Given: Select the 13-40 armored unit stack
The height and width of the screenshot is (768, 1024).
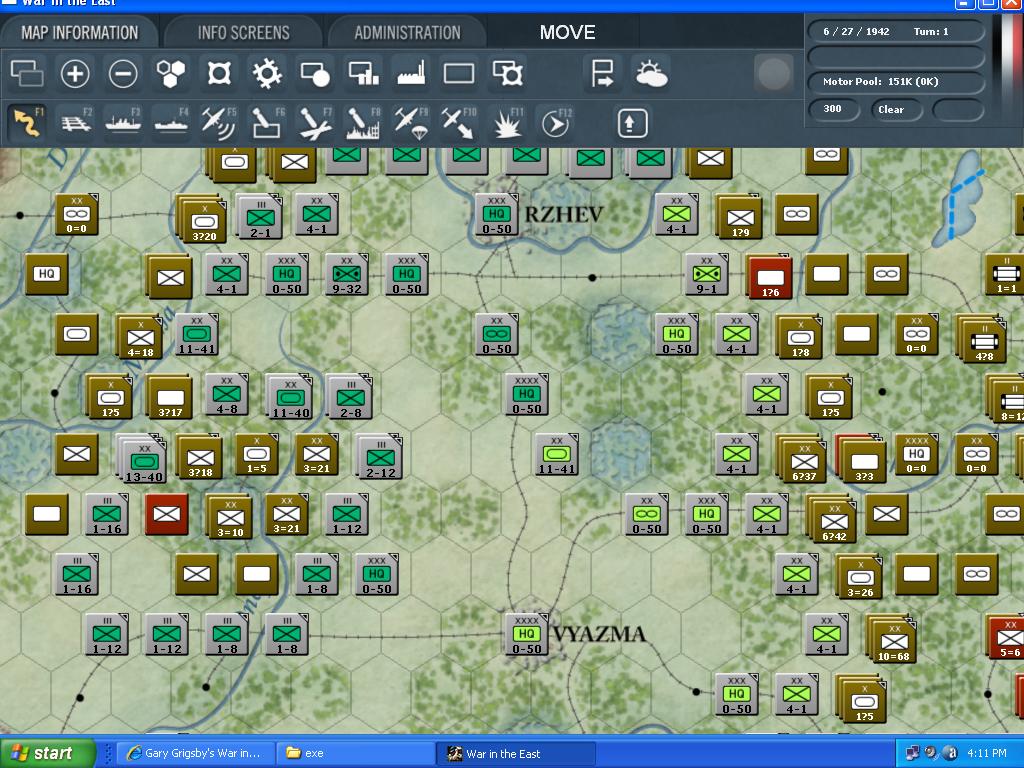Looking at the screenshot, I should tap(142, 456).
